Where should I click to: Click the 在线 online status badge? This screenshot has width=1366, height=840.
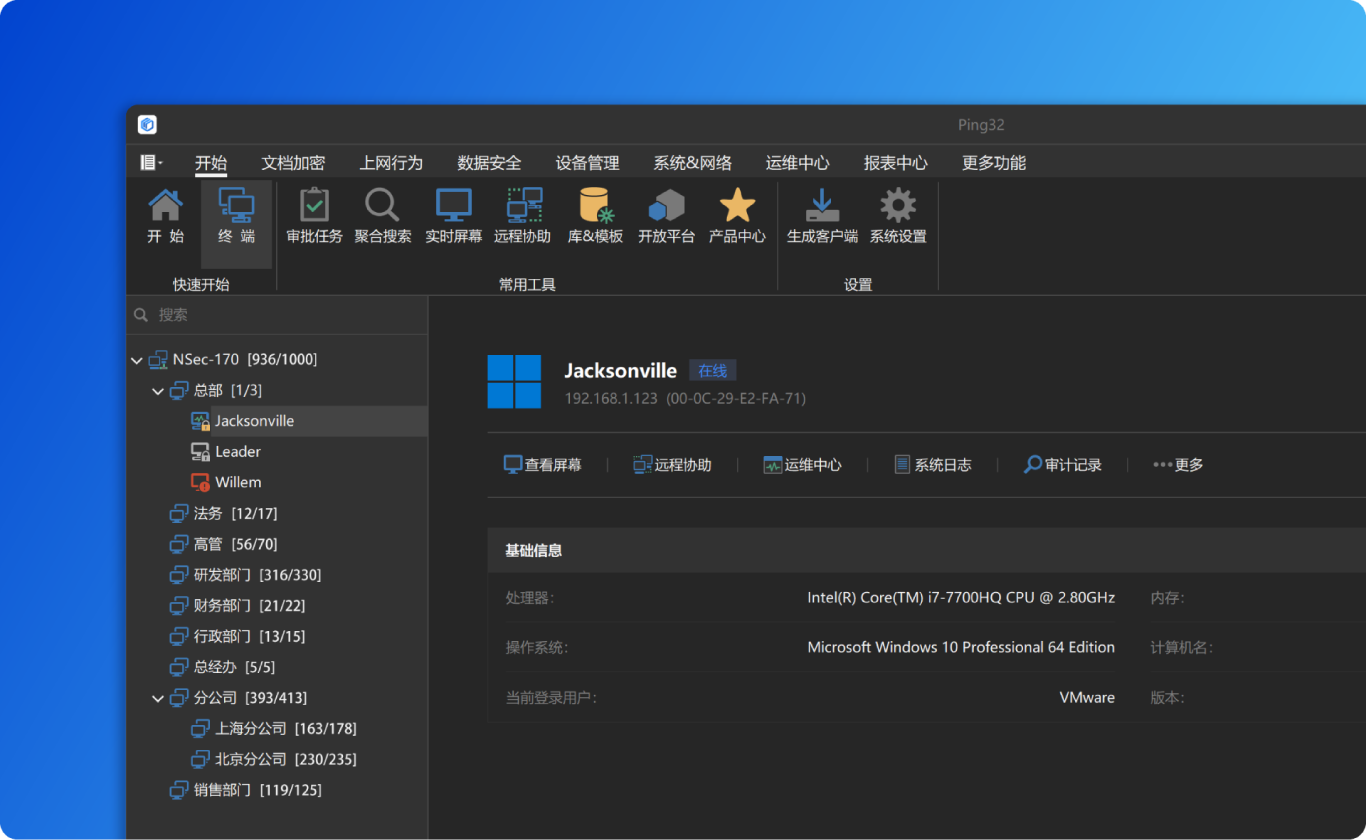coord(713,371)
